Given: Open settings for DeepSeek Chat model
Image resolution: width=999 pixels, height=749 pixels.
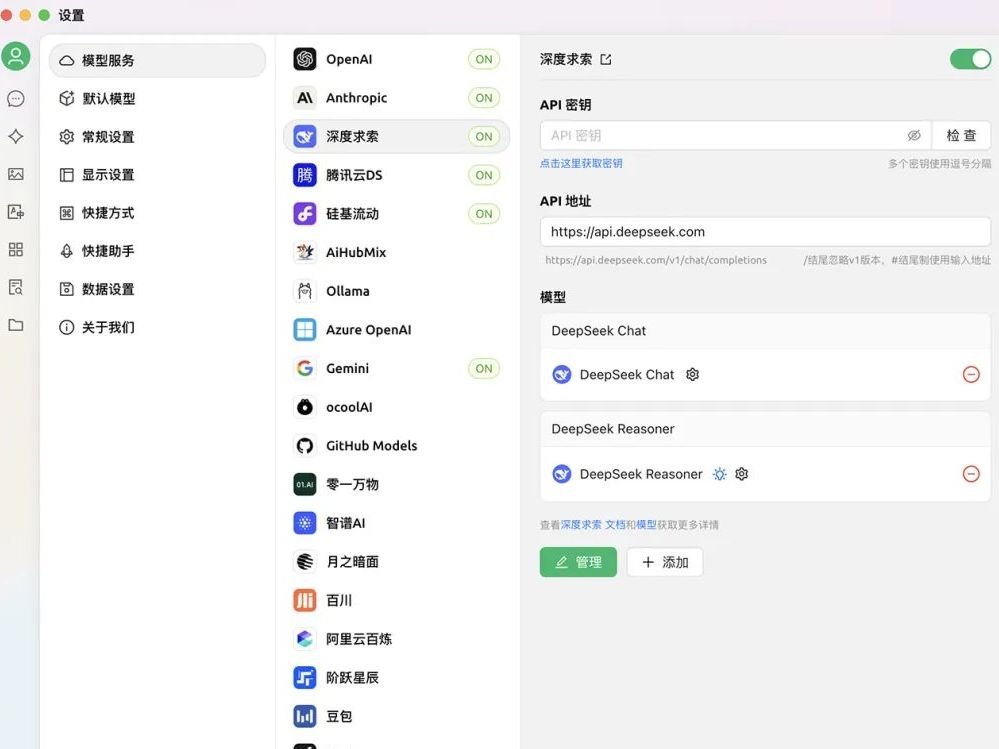Looking at the screenshot, I should [692, 374].
